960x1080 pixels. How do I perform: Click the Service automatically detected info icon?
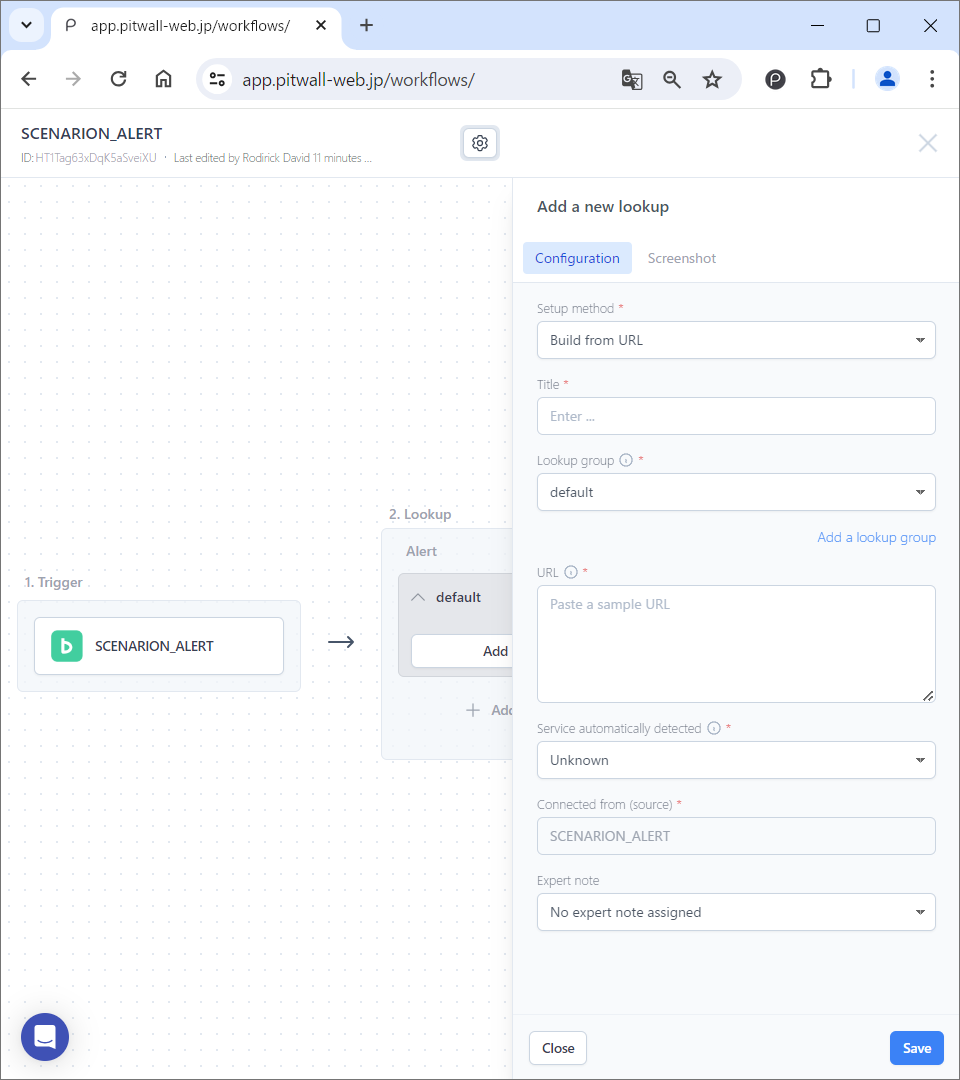point(716,728)
